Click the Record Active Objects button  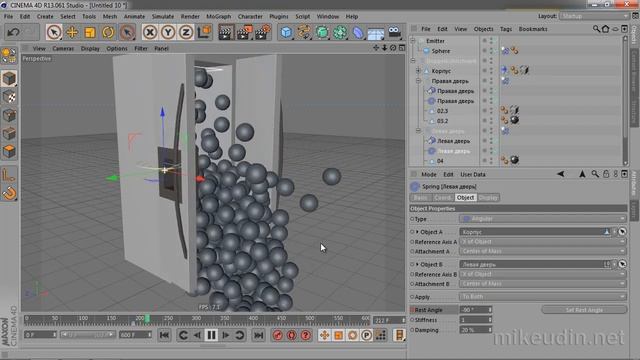[x=278, y=335]
